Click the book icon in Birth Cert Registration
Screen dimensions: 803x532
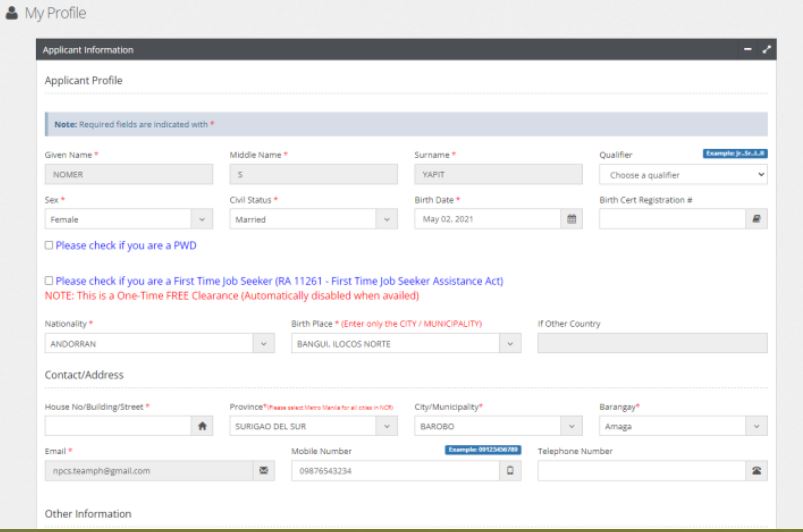click(757, 219)
